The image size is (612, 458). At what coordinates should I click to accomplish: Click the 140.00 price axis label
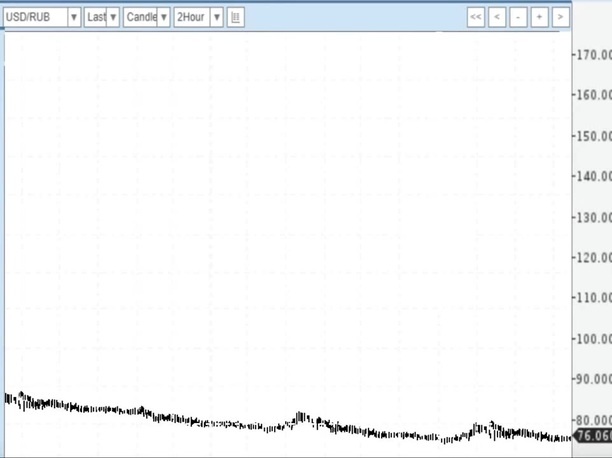(594, 176)
